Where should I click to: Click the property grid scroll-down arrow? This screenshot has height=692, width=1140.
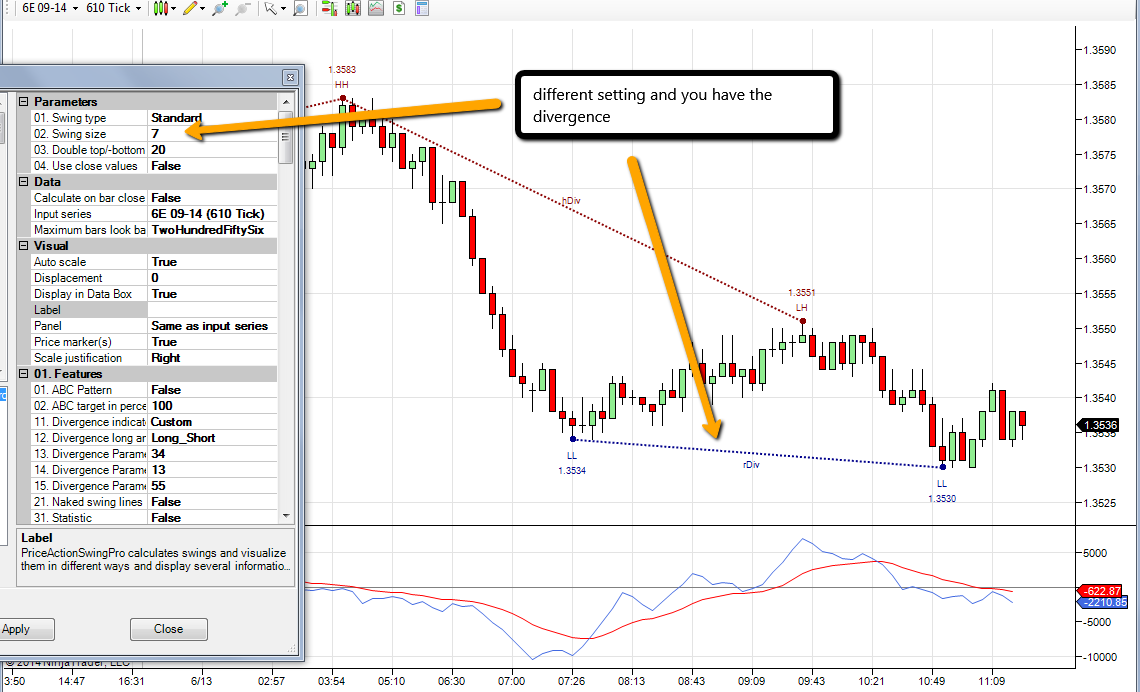point(286,516)
